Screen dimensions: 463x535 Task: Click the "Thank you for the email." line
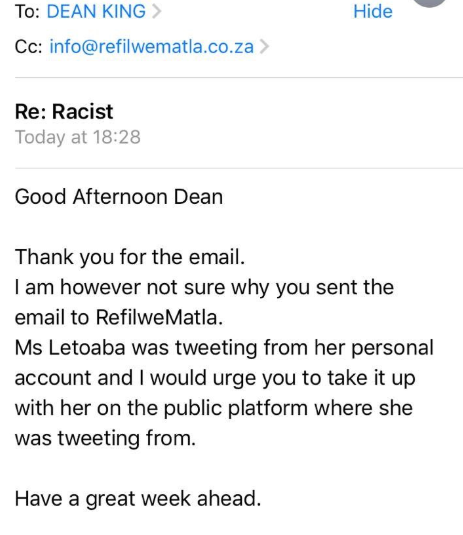pos(130,257)
